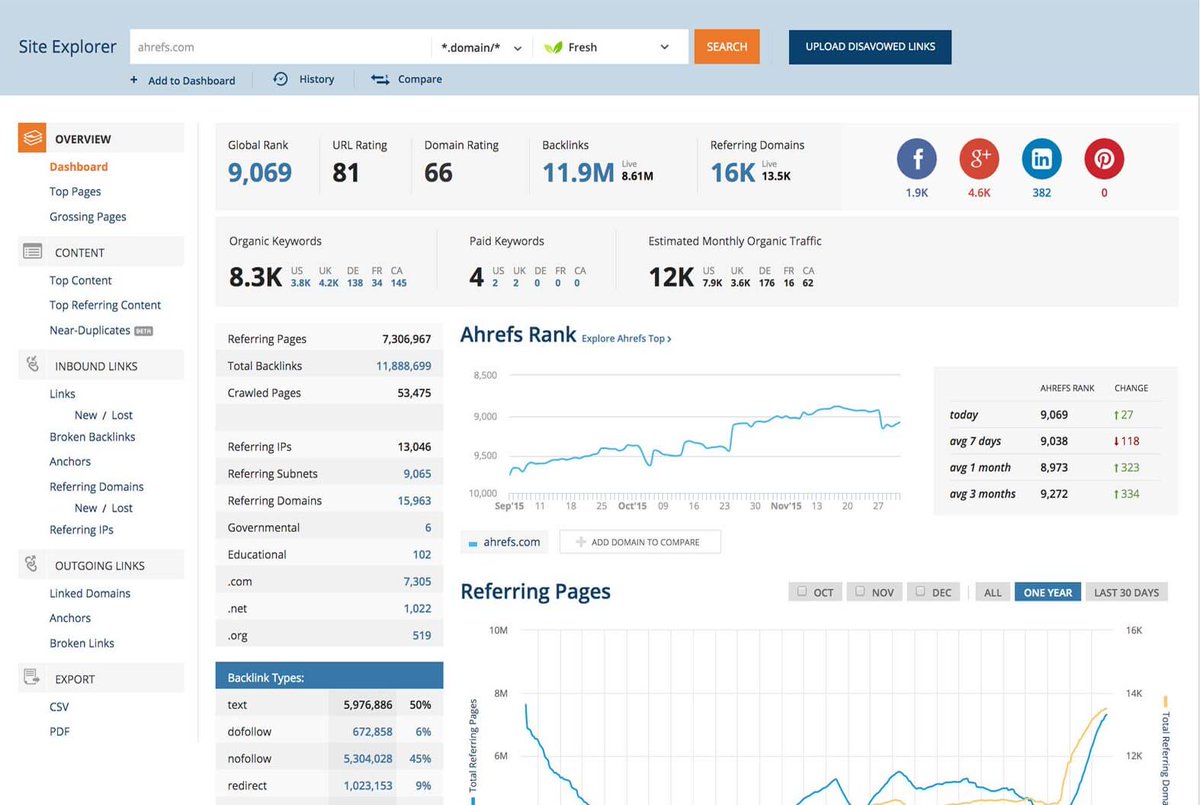Click the Add to Dashboard link
This screenshot has width=1200, height=805.
[191, 80]
